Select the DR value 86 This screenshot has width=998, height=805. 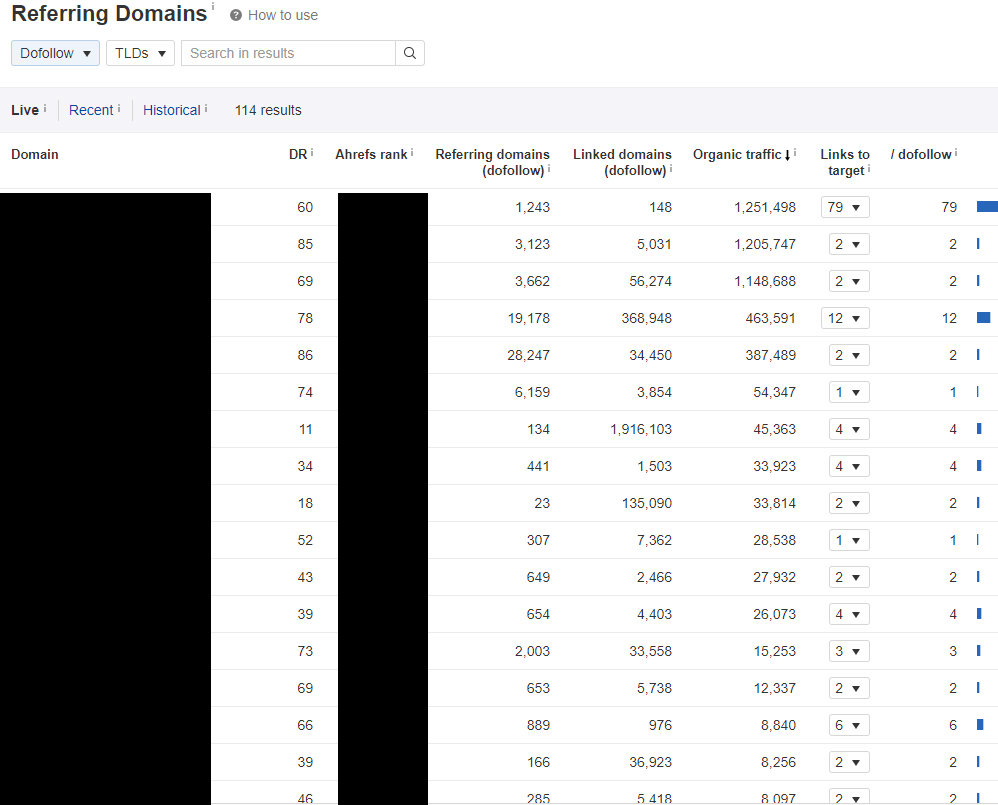pyautogui.click(x=305, y=354)
